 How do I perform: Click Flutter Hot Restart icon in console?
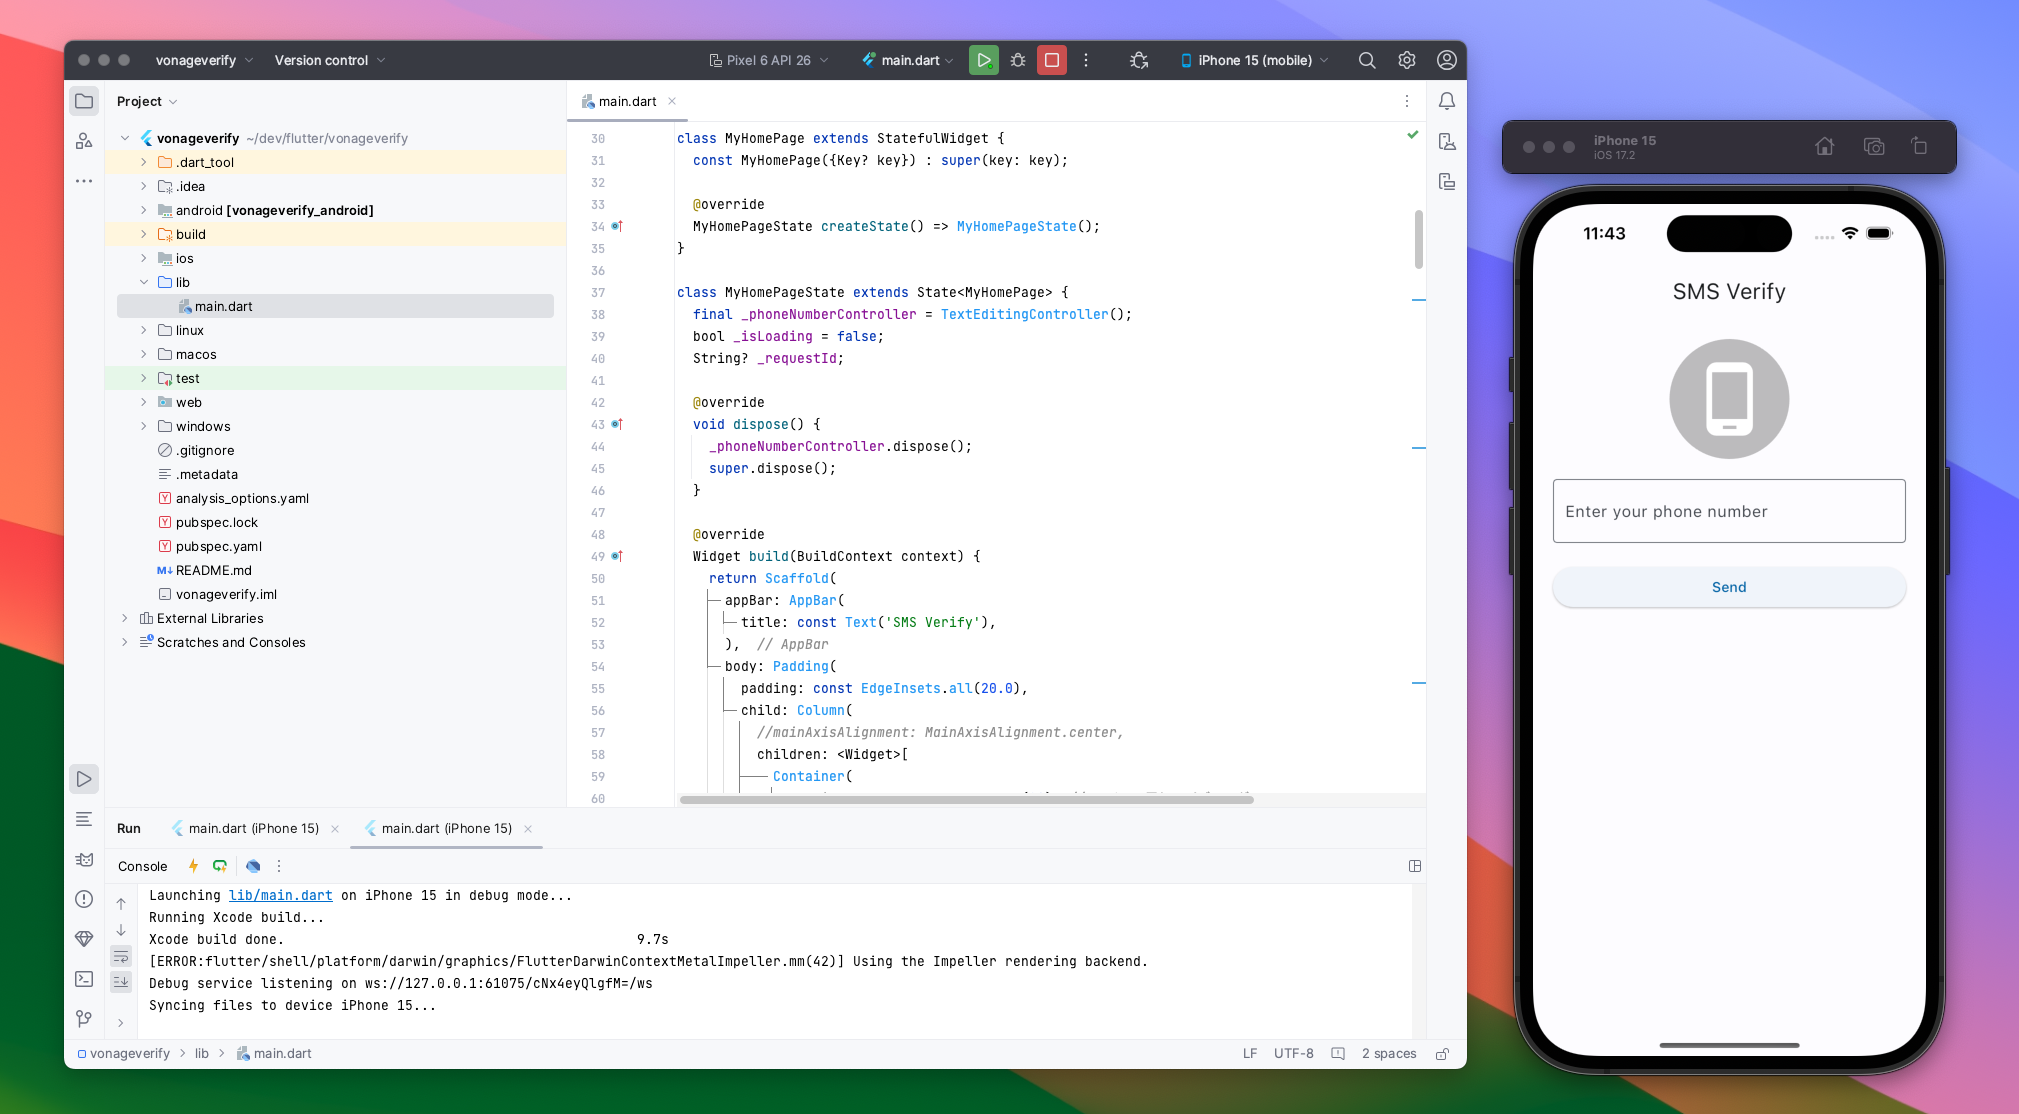220,866
